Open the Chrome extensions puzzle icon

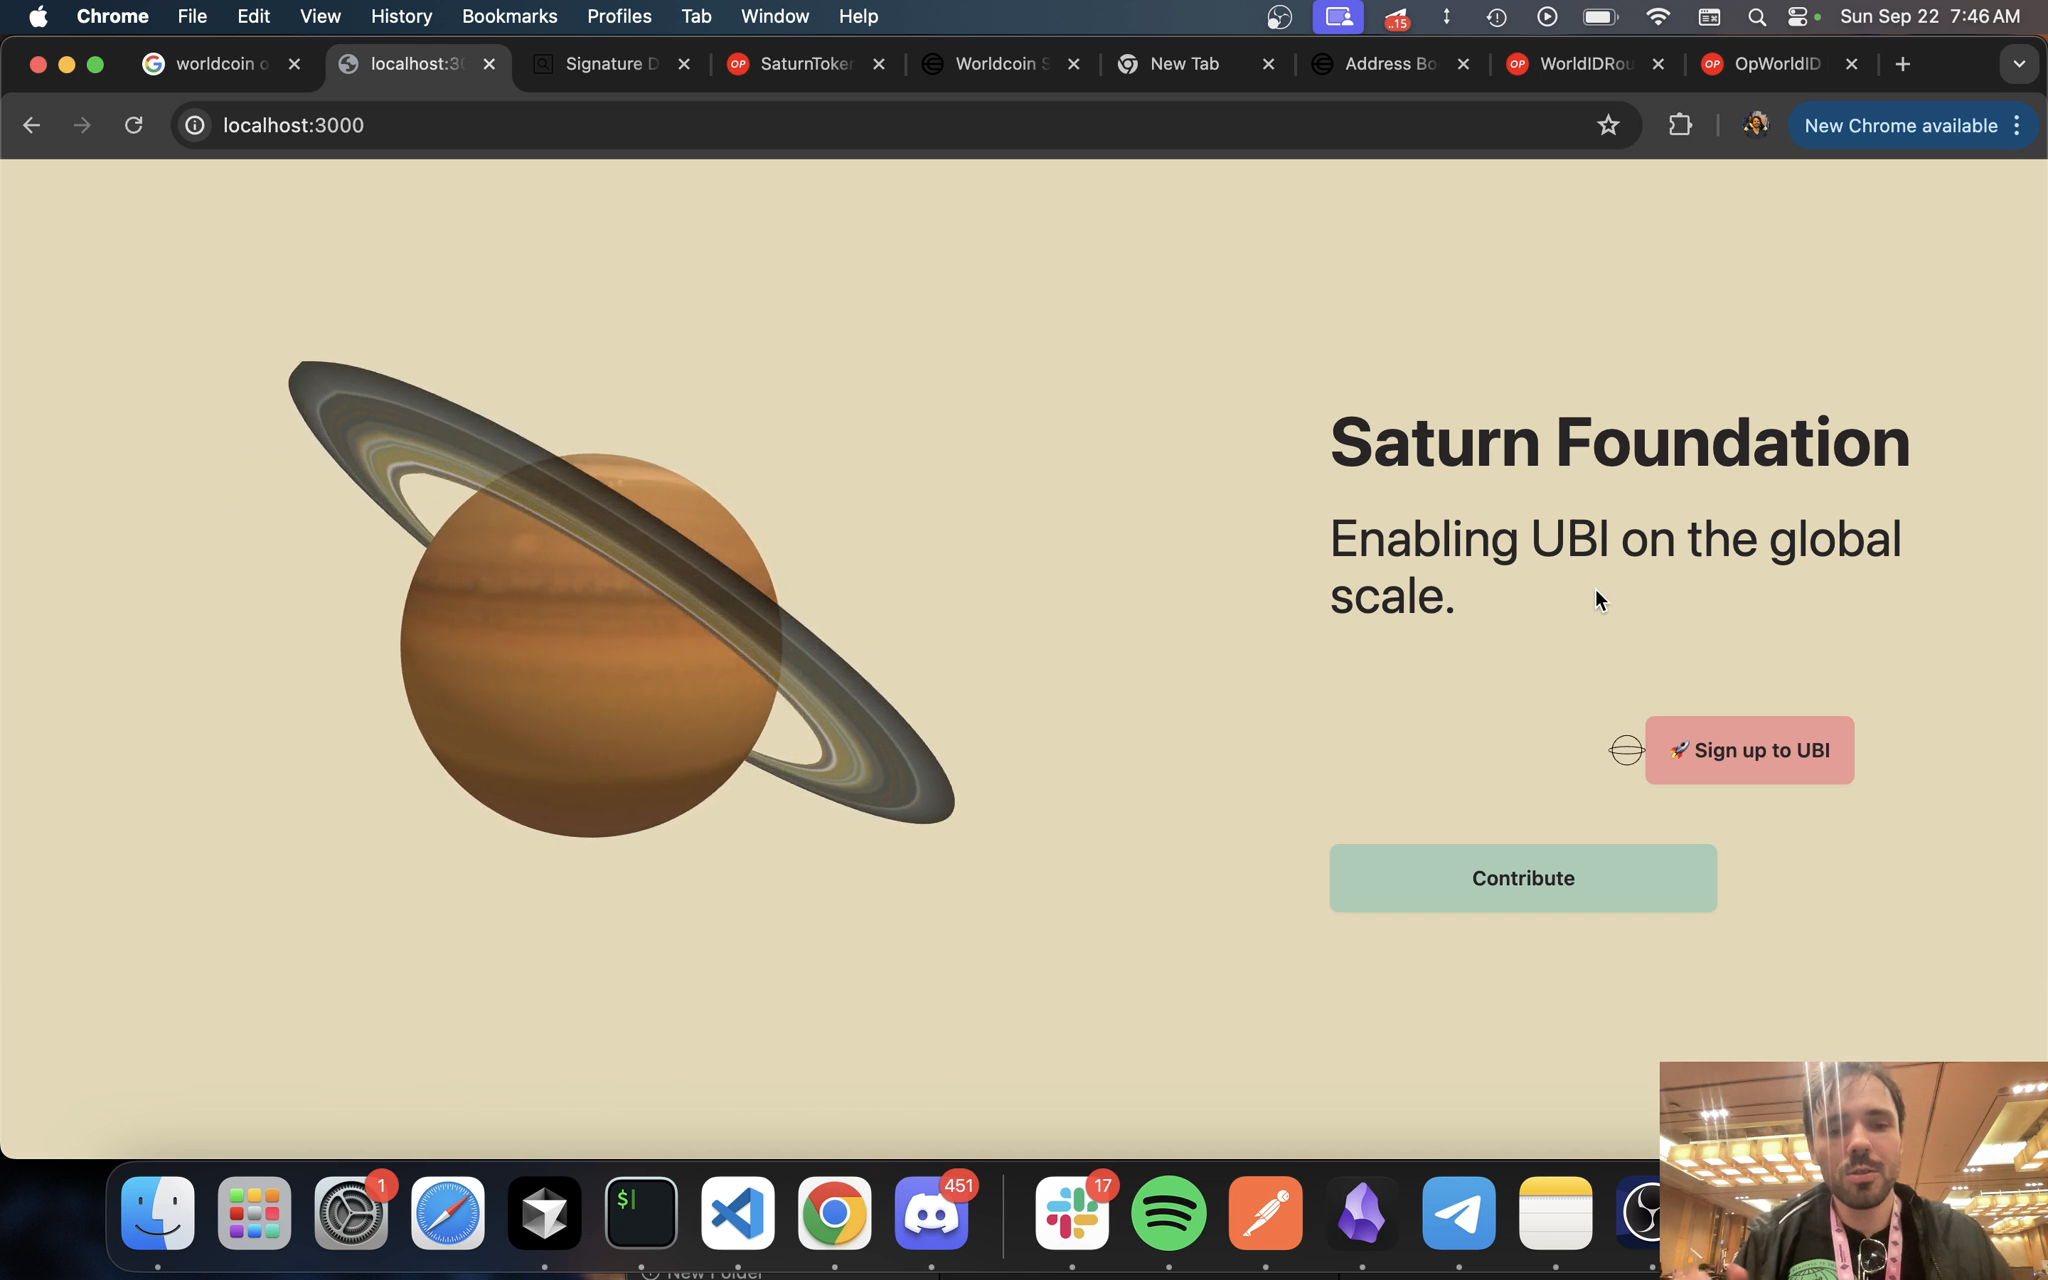click(x=1680, y=125)
